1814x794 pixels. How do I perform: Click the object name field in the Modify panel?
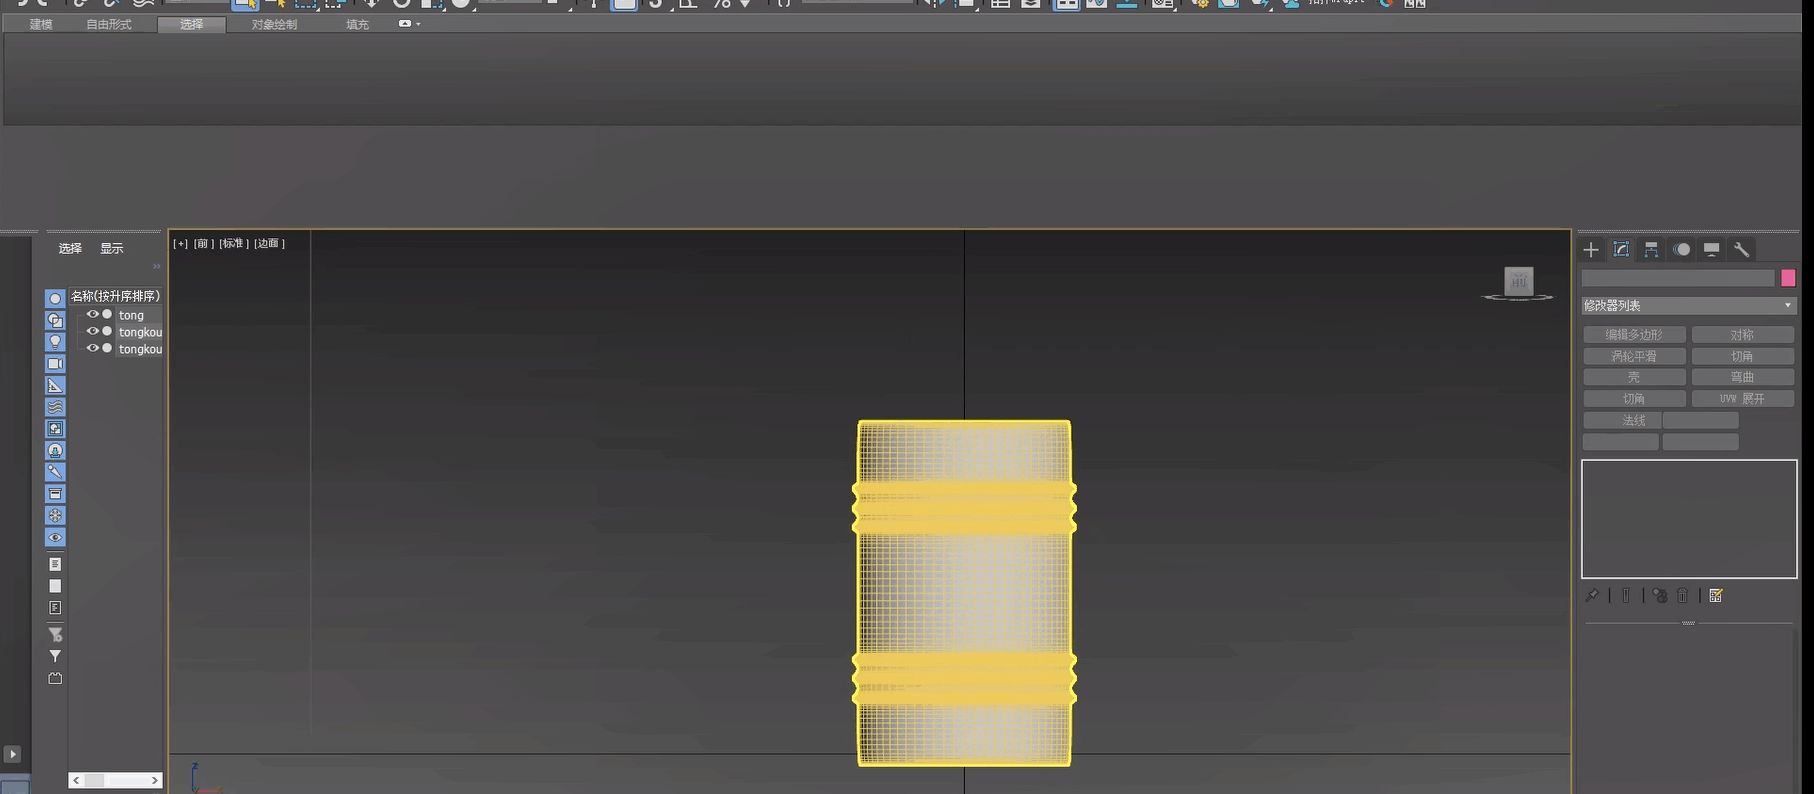(x=1677, y=278)
